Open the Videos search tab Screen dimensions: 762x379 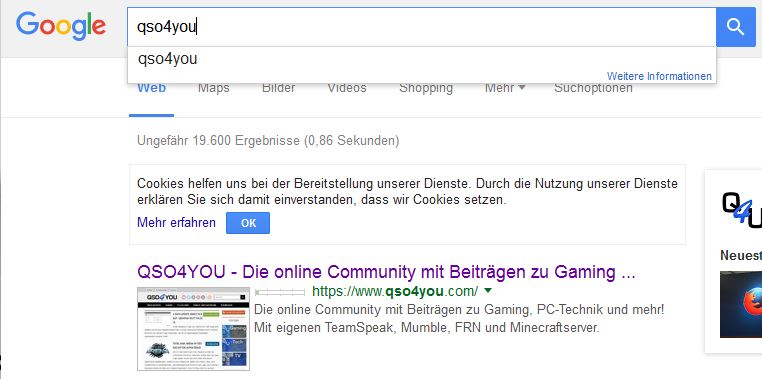click(x=346, y=88)
